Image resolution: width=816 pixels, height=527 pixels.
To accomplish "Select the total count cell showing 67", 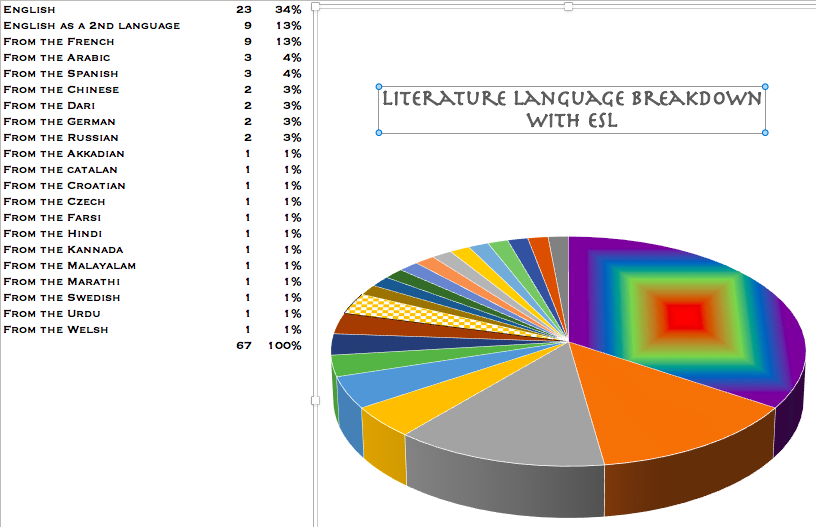I will pos(244,345).
